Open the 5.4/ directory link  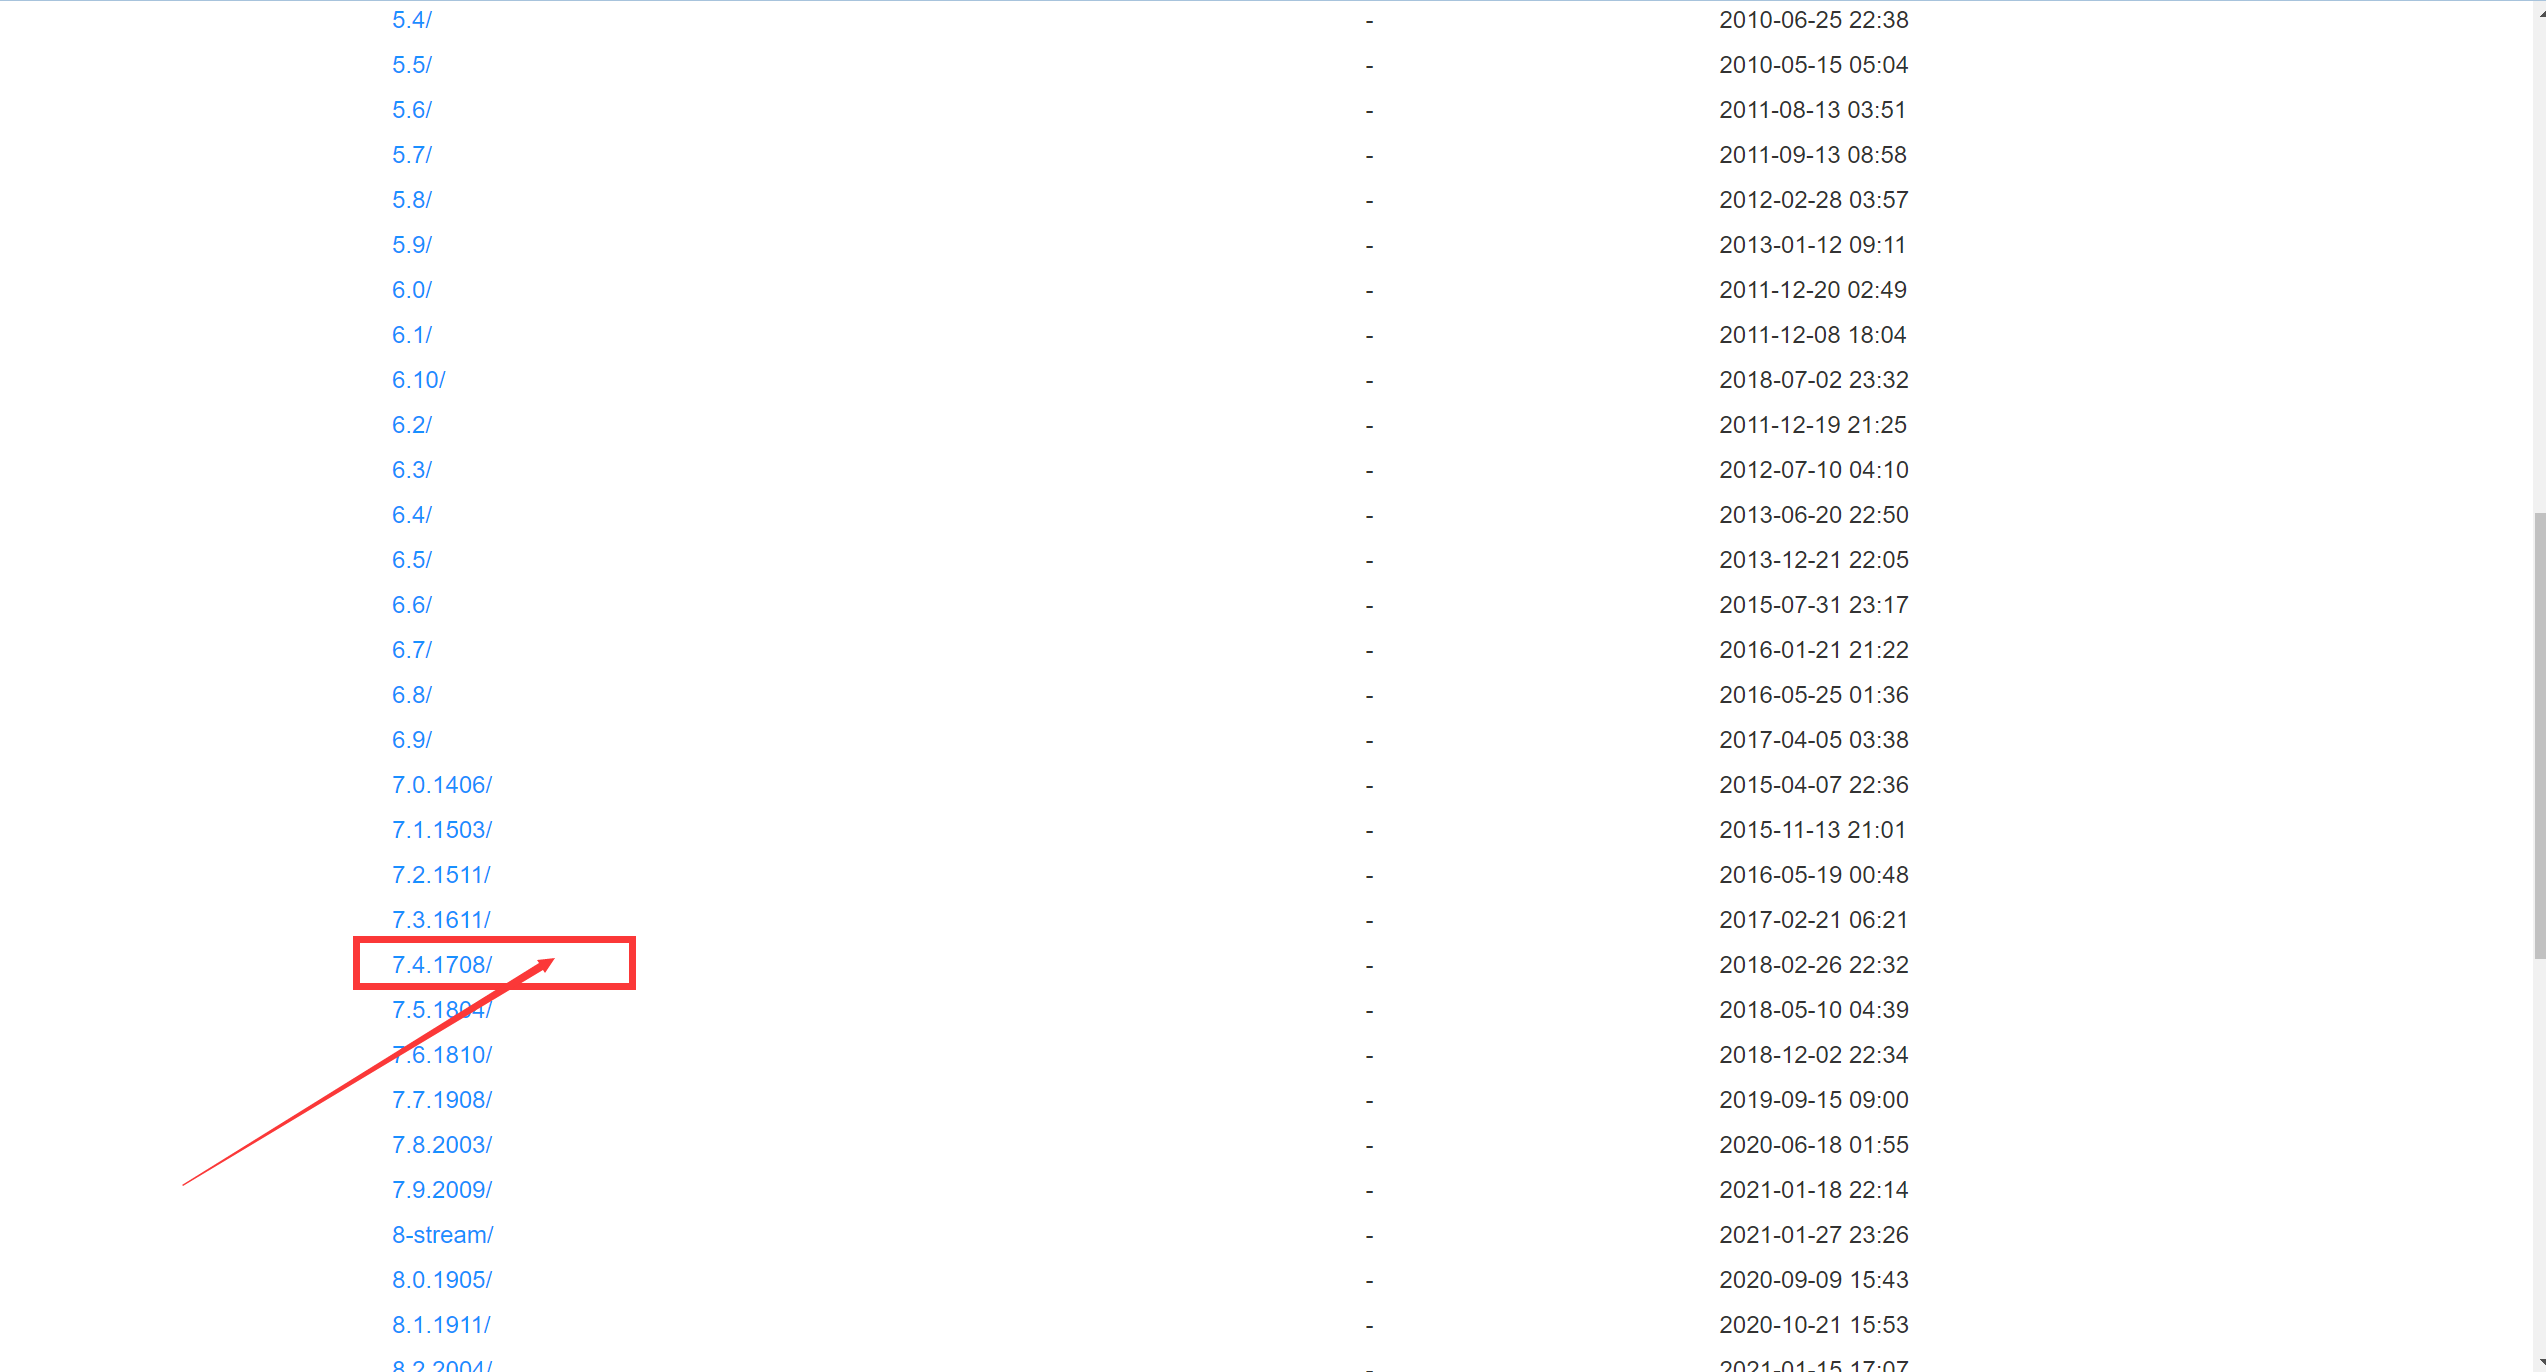click(411, 20)
